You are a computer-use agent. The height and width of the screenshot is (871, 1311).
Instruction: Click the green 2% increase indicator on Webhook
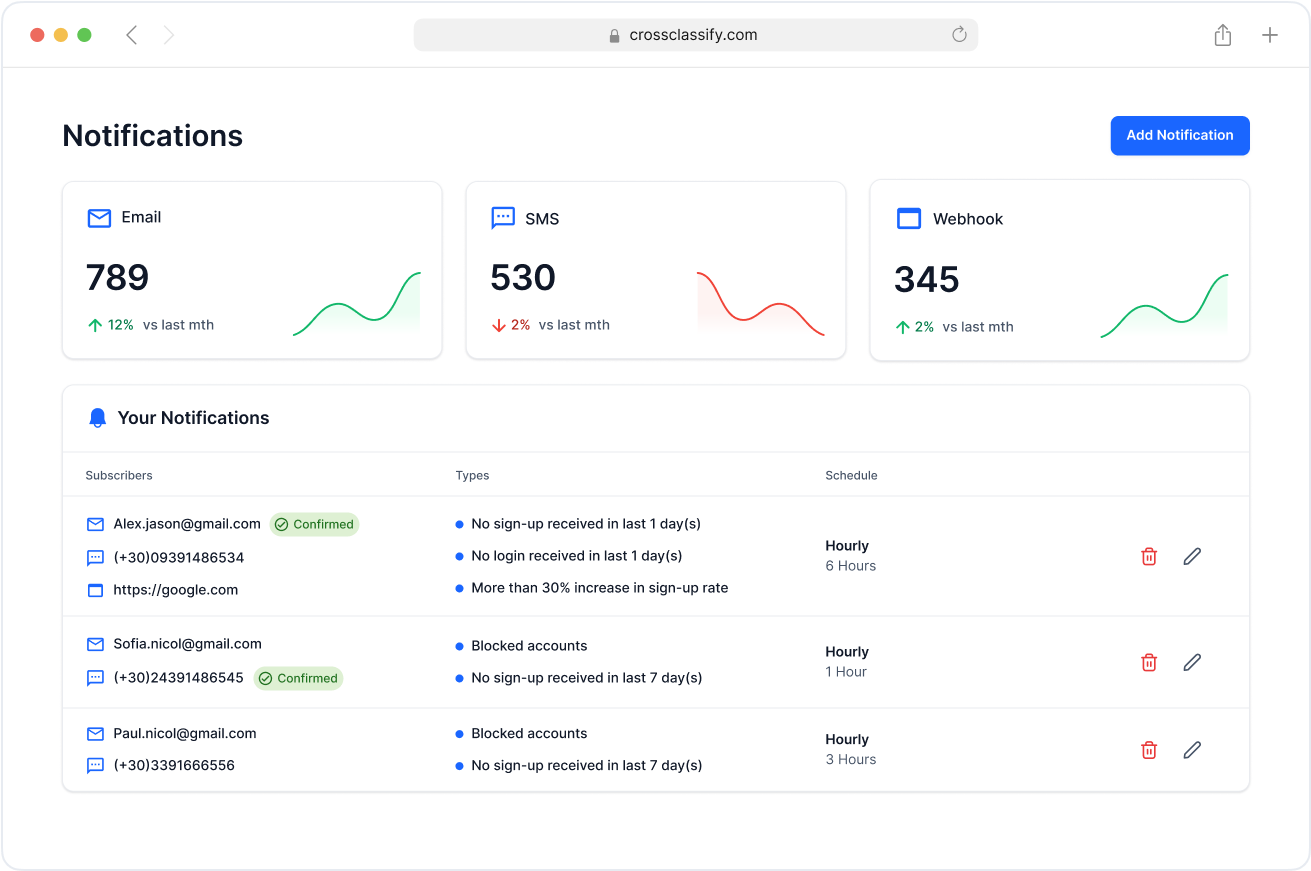pyautogui.click(x=915, y=327)
